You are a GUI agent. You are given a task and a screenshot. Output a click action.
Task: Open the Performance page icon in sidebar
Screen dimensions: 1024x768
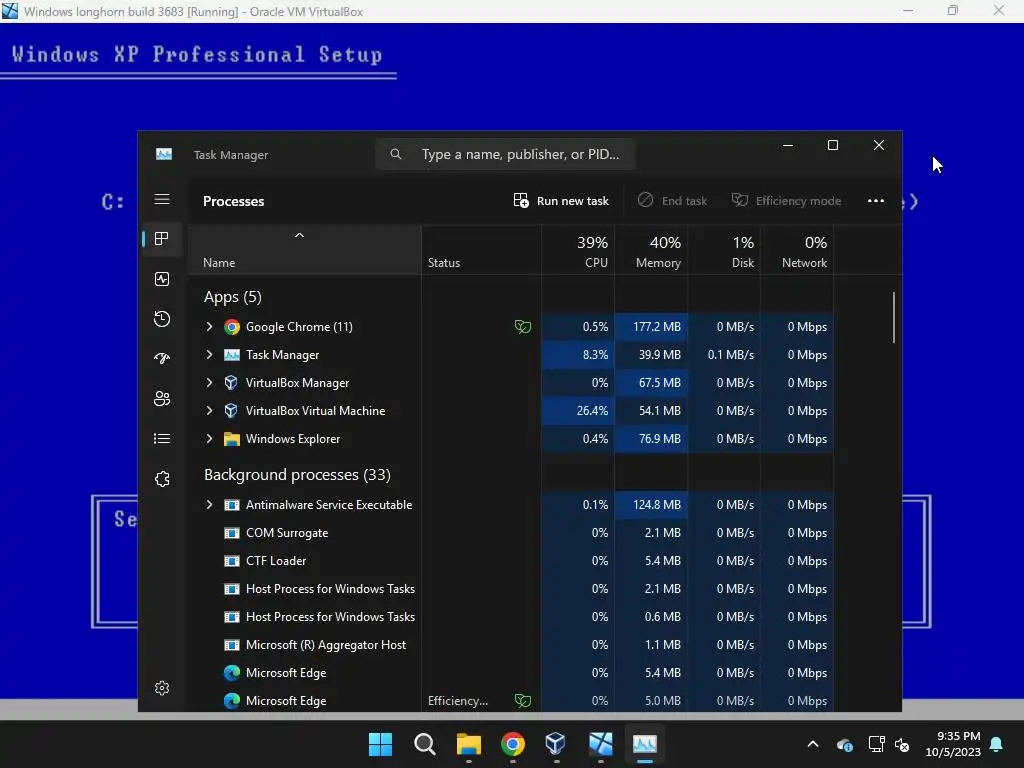162,279
